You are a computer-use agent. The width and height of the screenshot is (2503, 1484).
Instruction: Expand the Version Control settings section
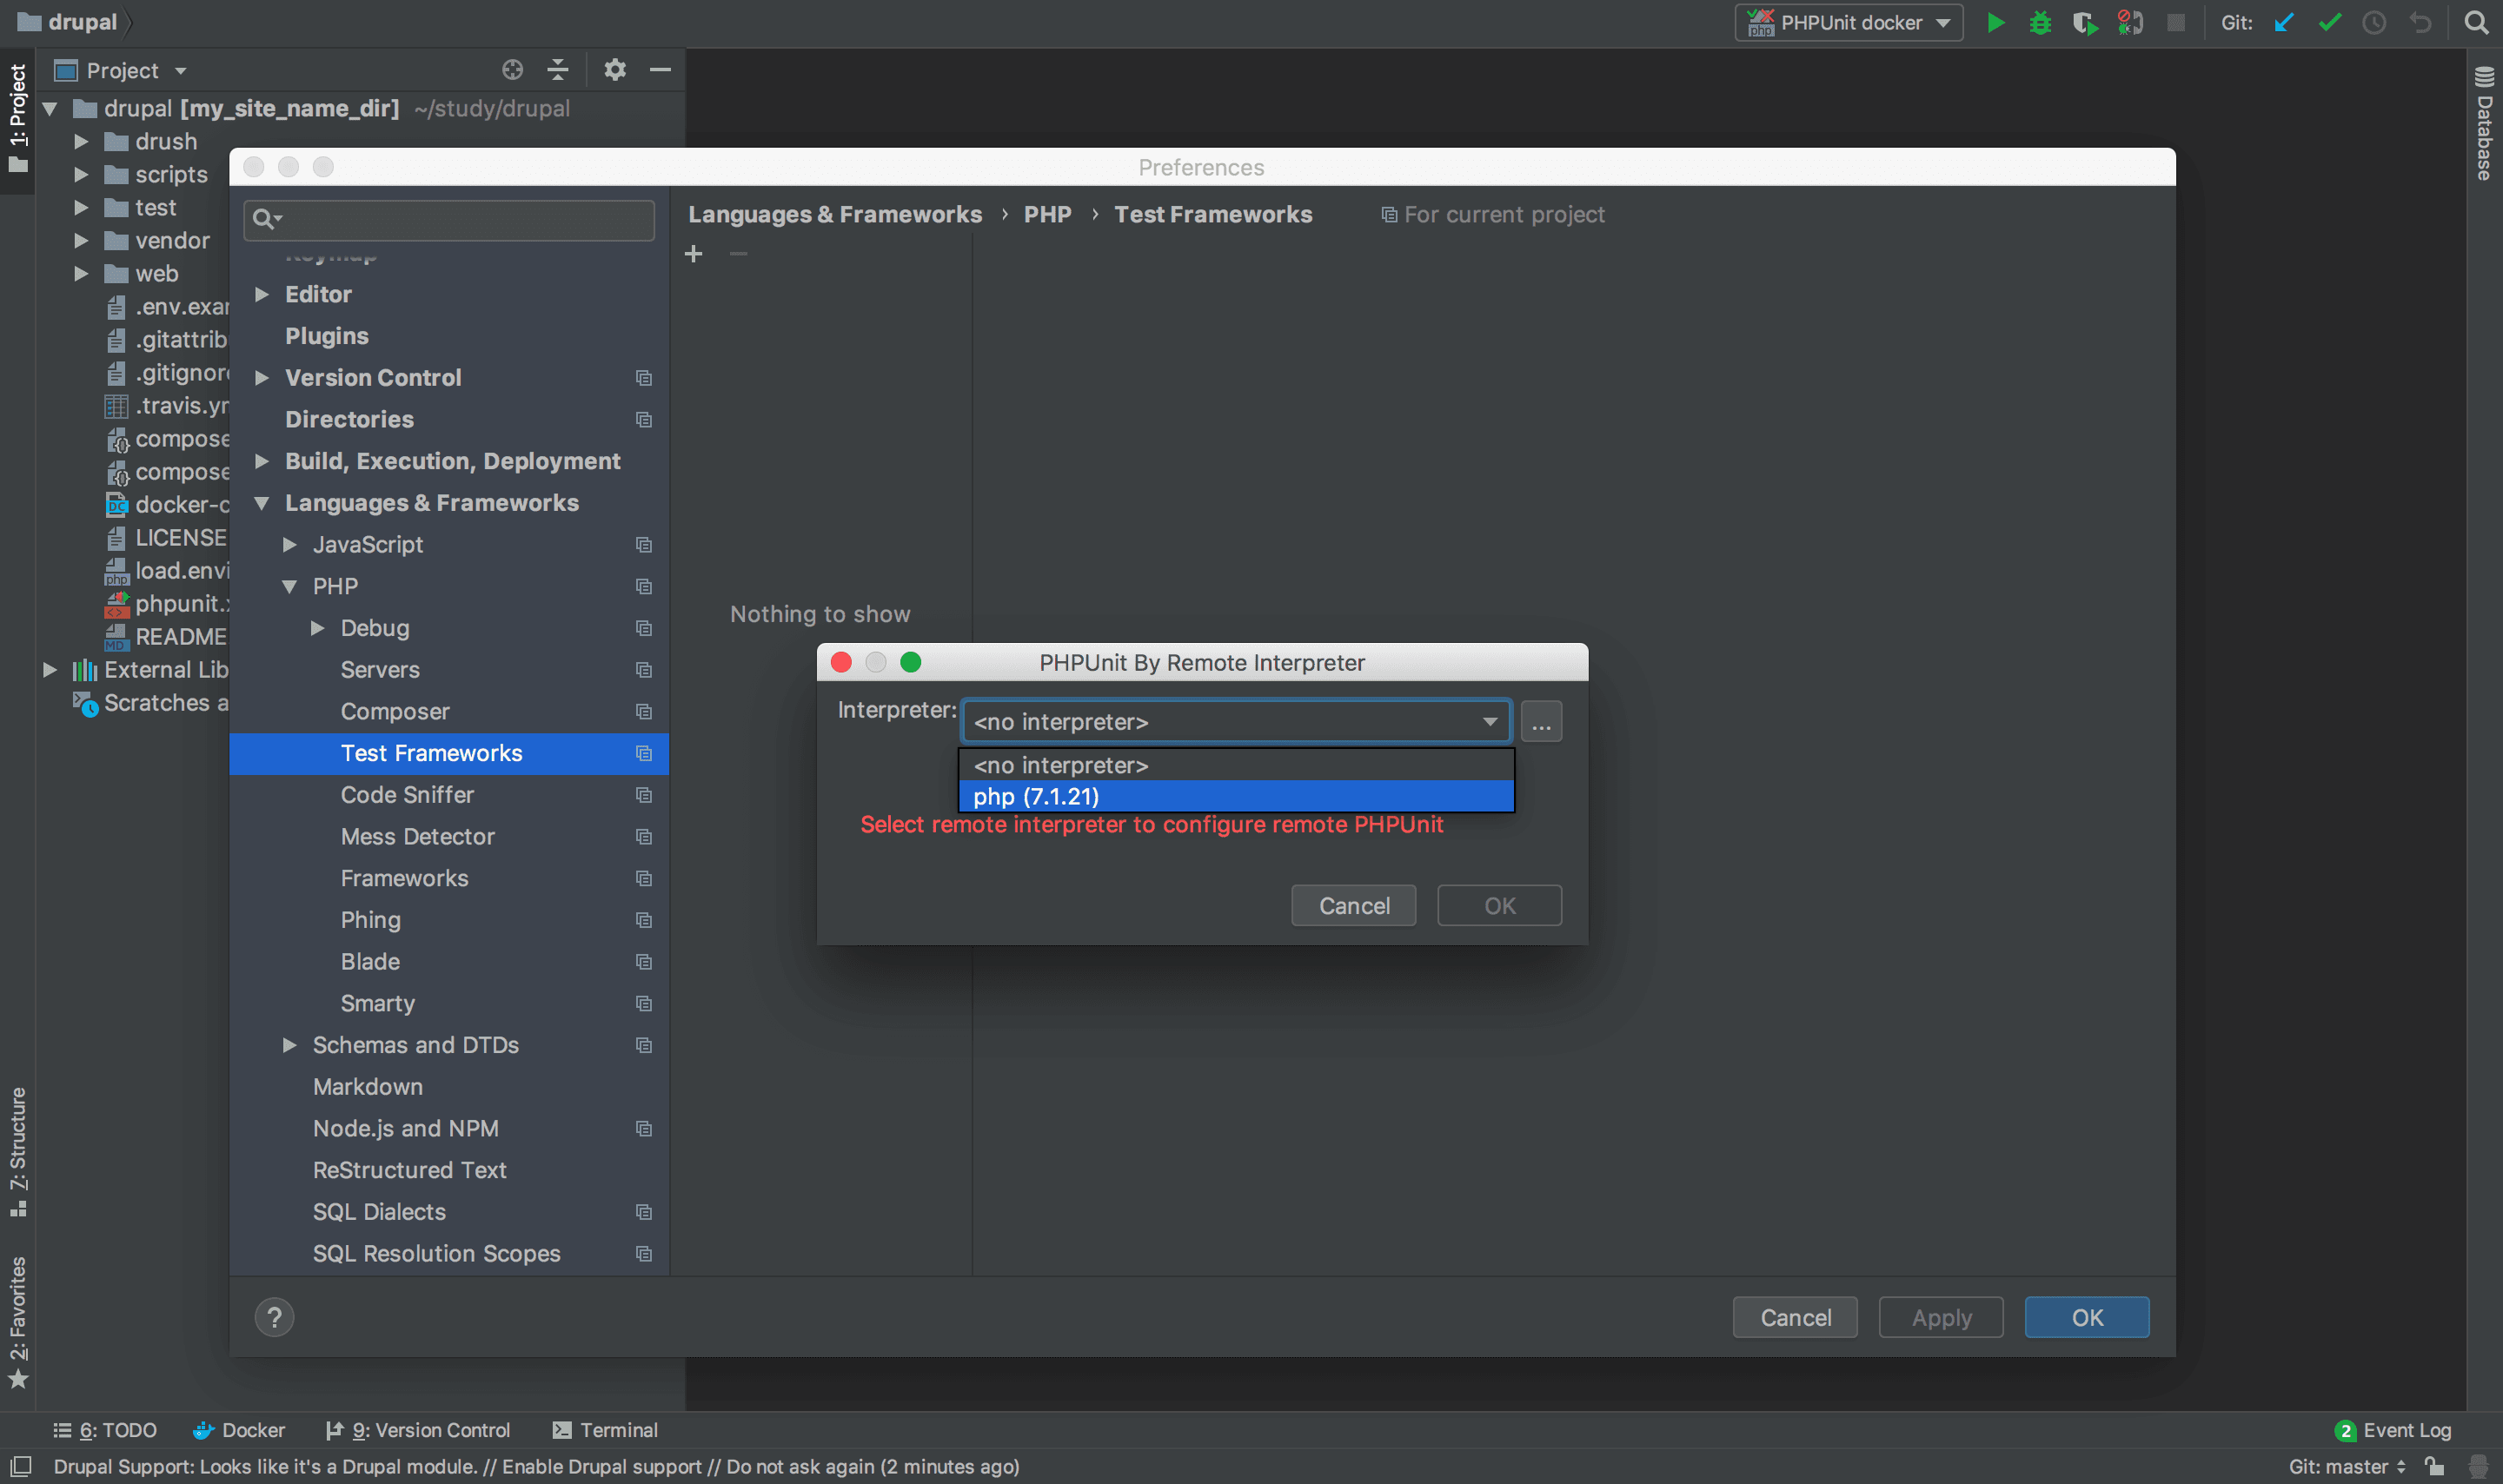click(x=262, y=377)
